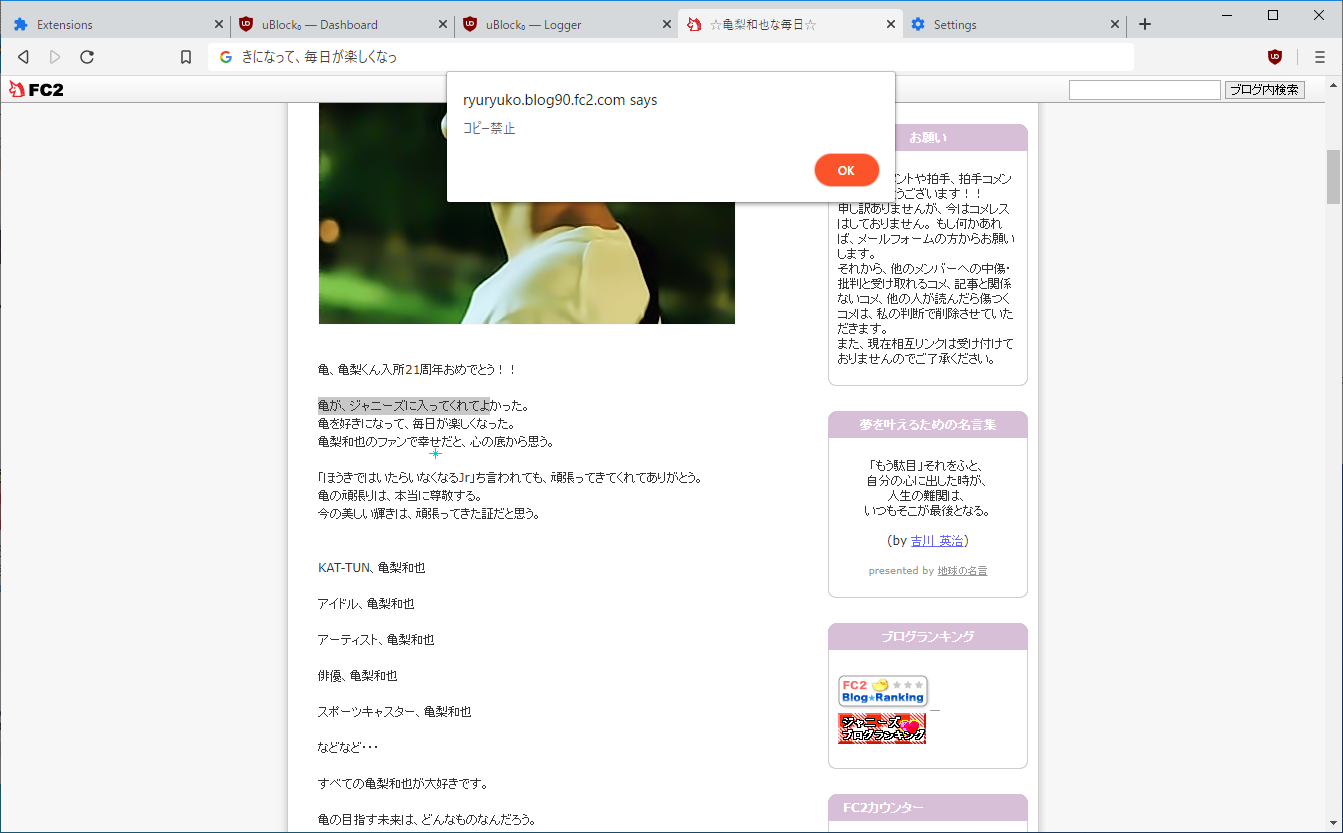The height and width of the screenshot is (833, 1343).
Task: Click the bookmark icon beside the address bar
Action: click(x=186, y=57)
